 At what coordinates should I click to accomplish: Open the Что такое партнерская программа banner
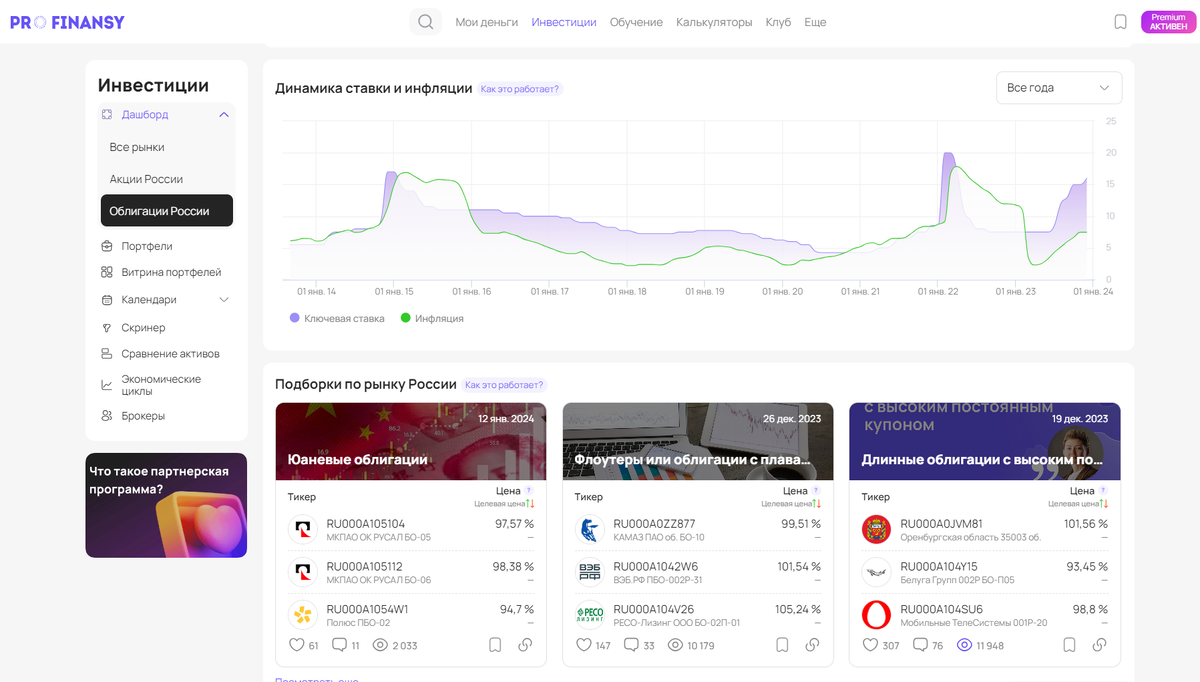(166, 505)
